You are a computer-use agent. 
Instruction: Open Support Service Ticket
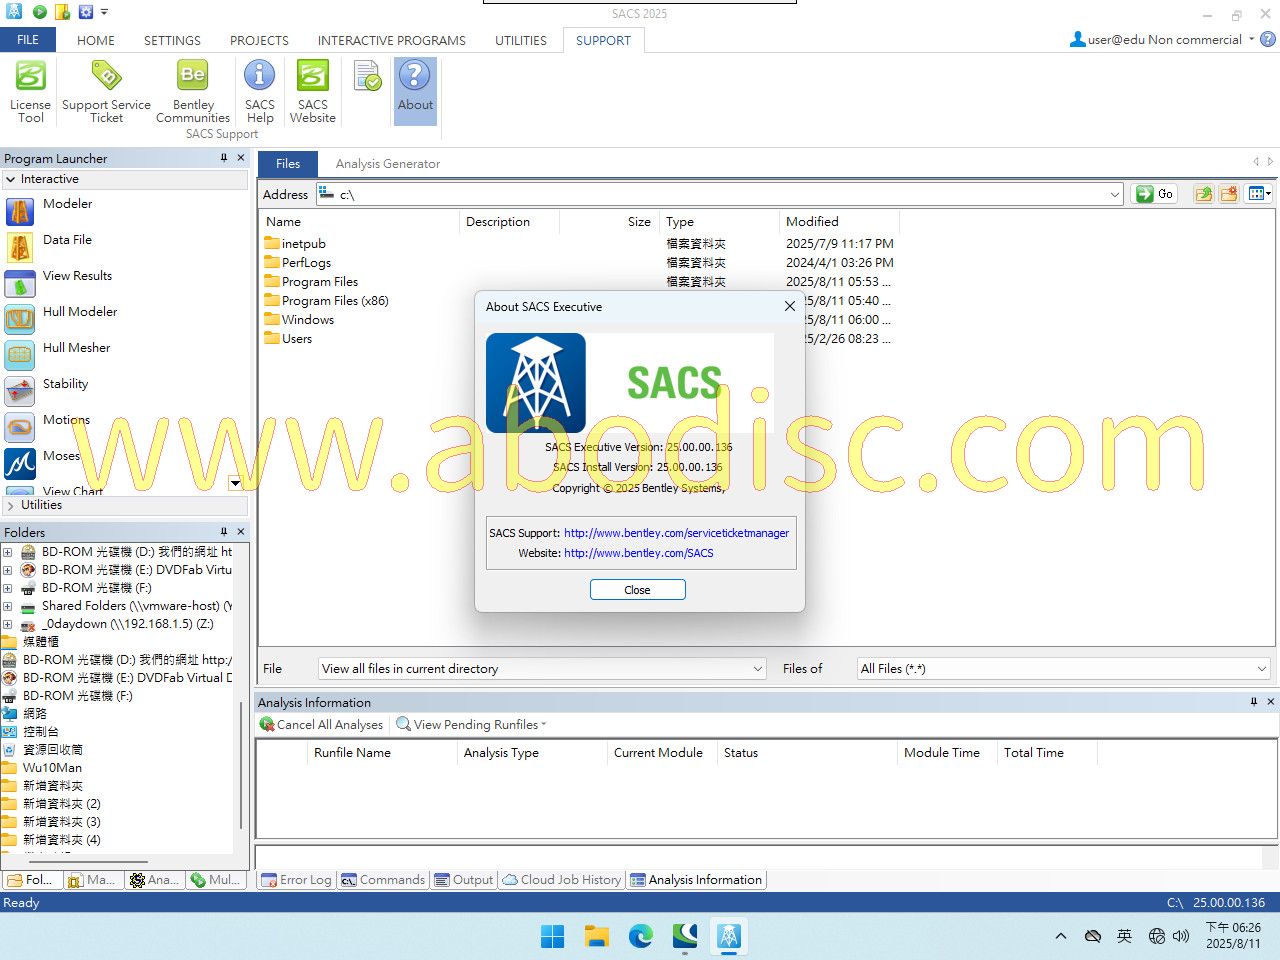(106, 91)
